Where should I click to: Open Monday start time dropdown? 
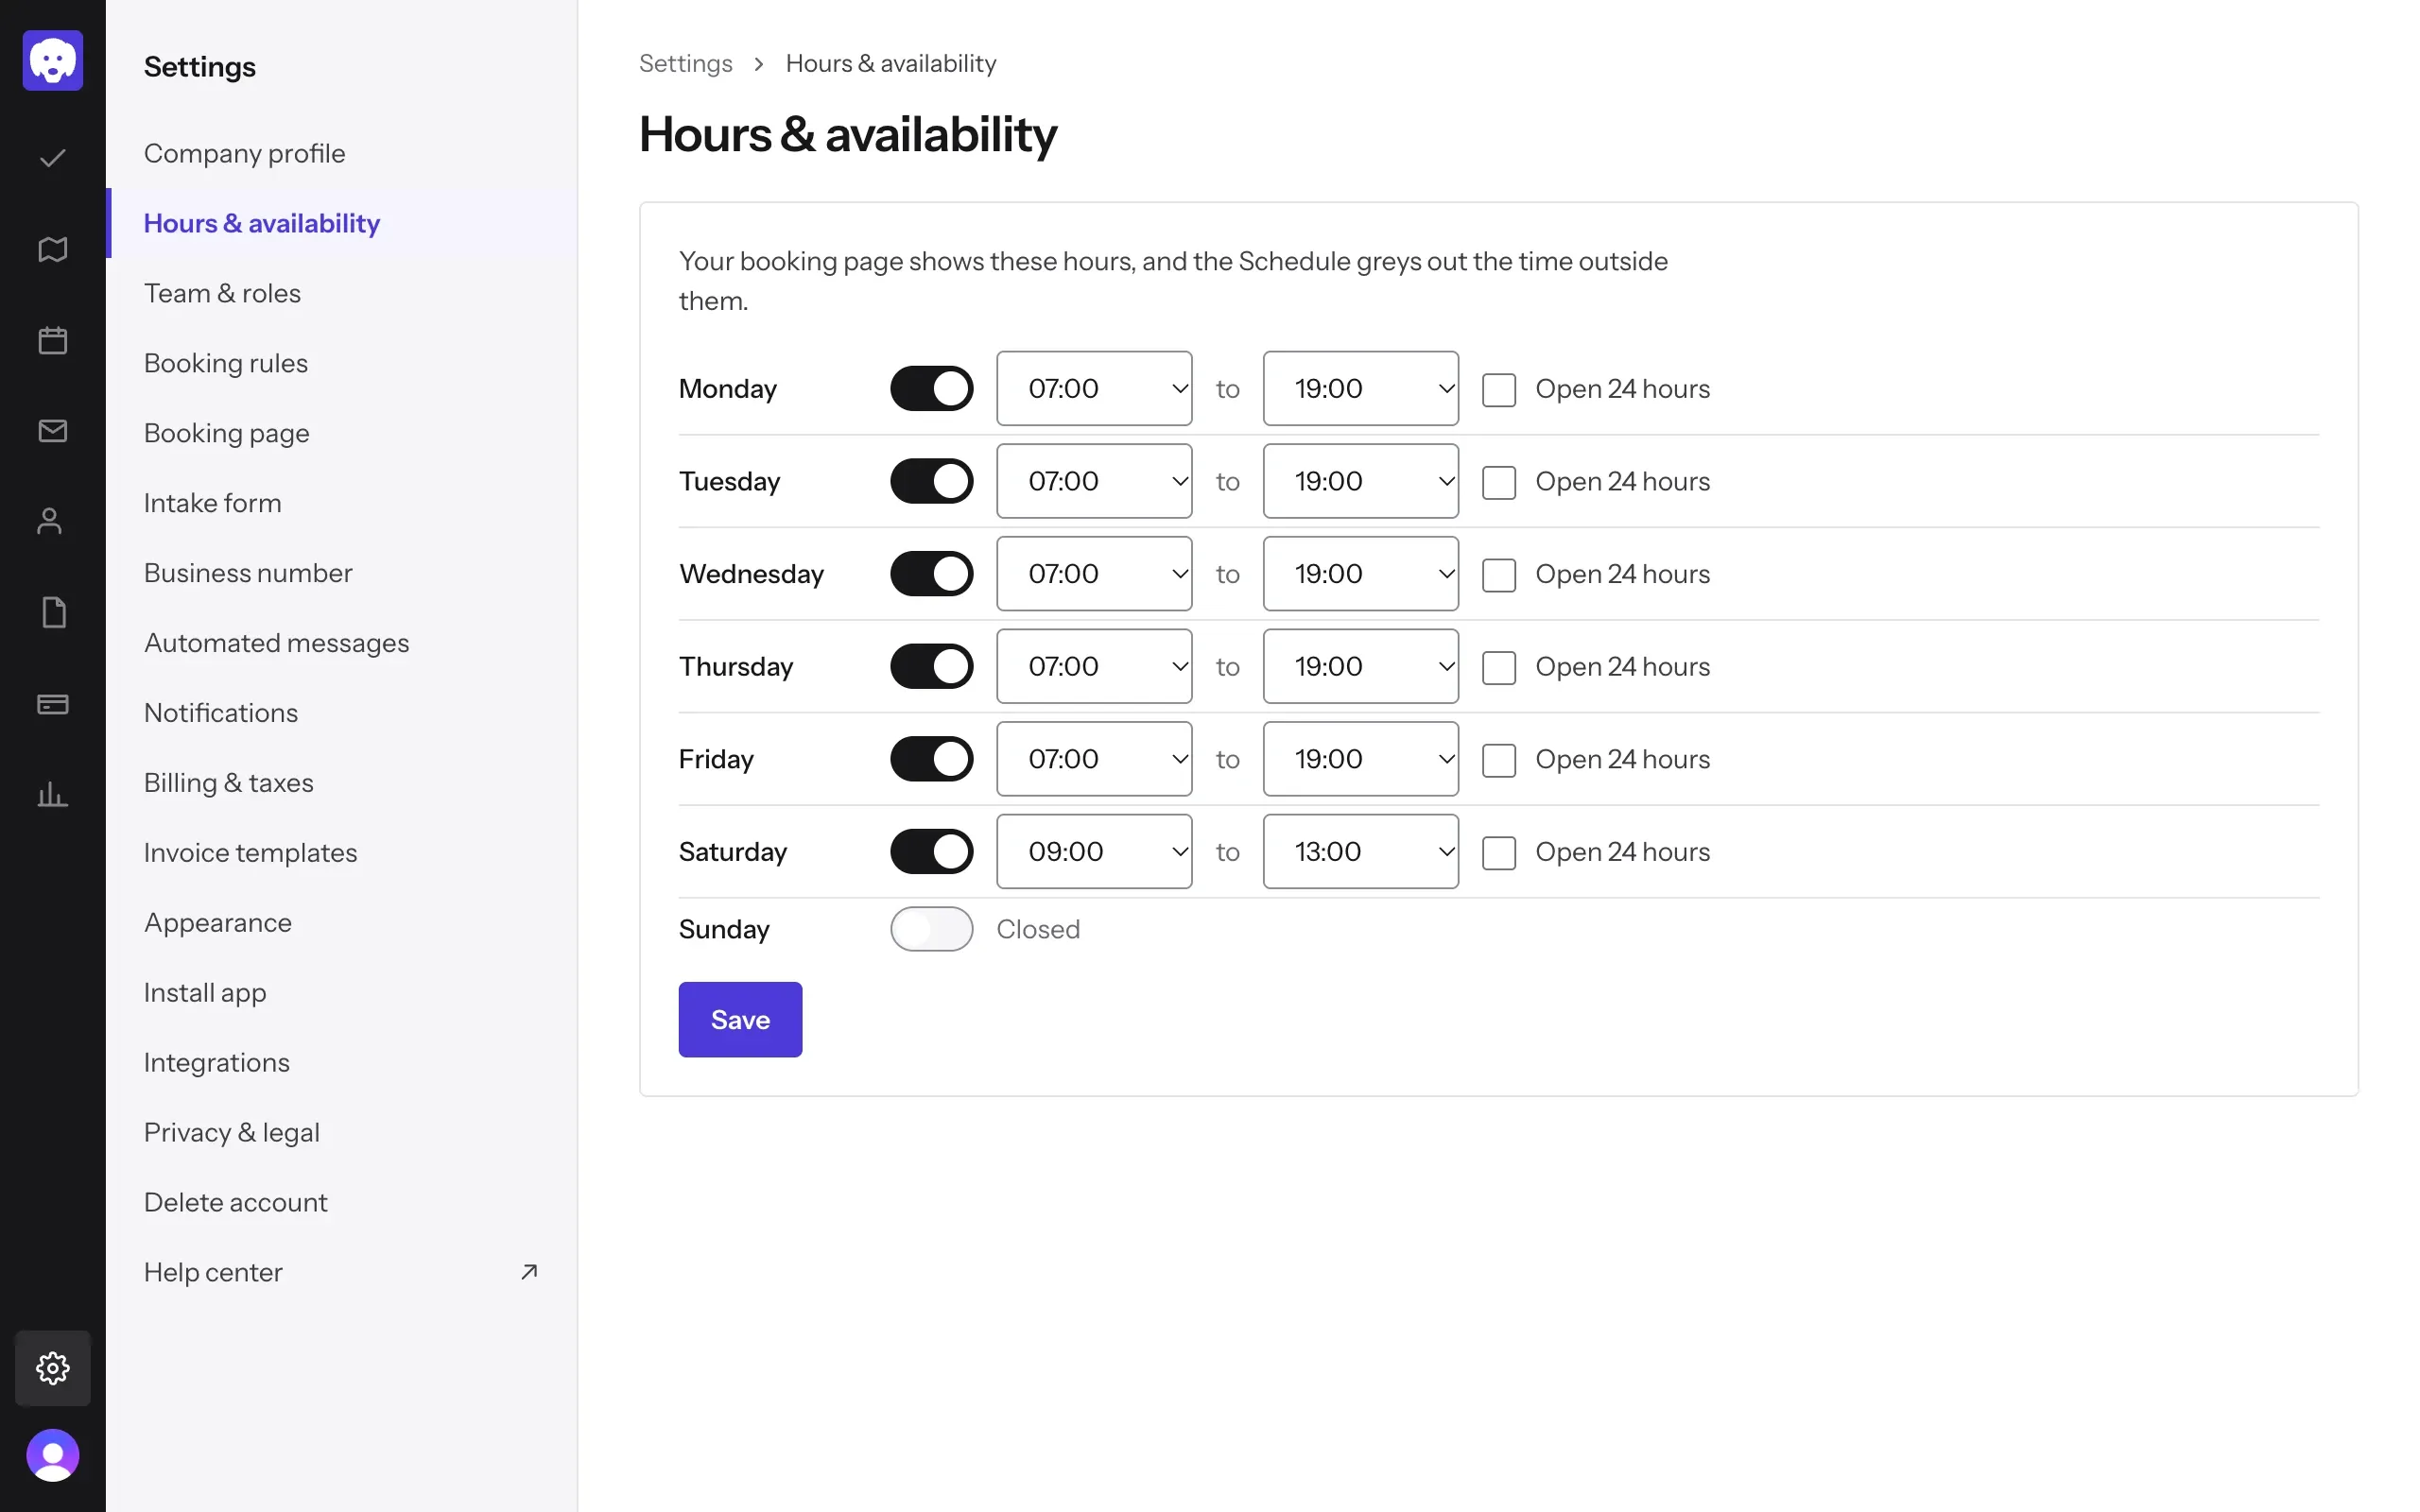(1094, 388)
